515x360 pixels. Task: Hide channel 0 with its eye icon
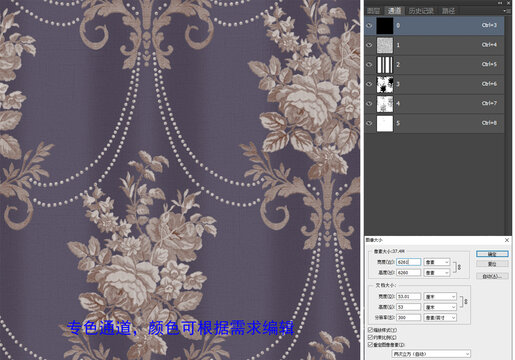tap(369, 26)
